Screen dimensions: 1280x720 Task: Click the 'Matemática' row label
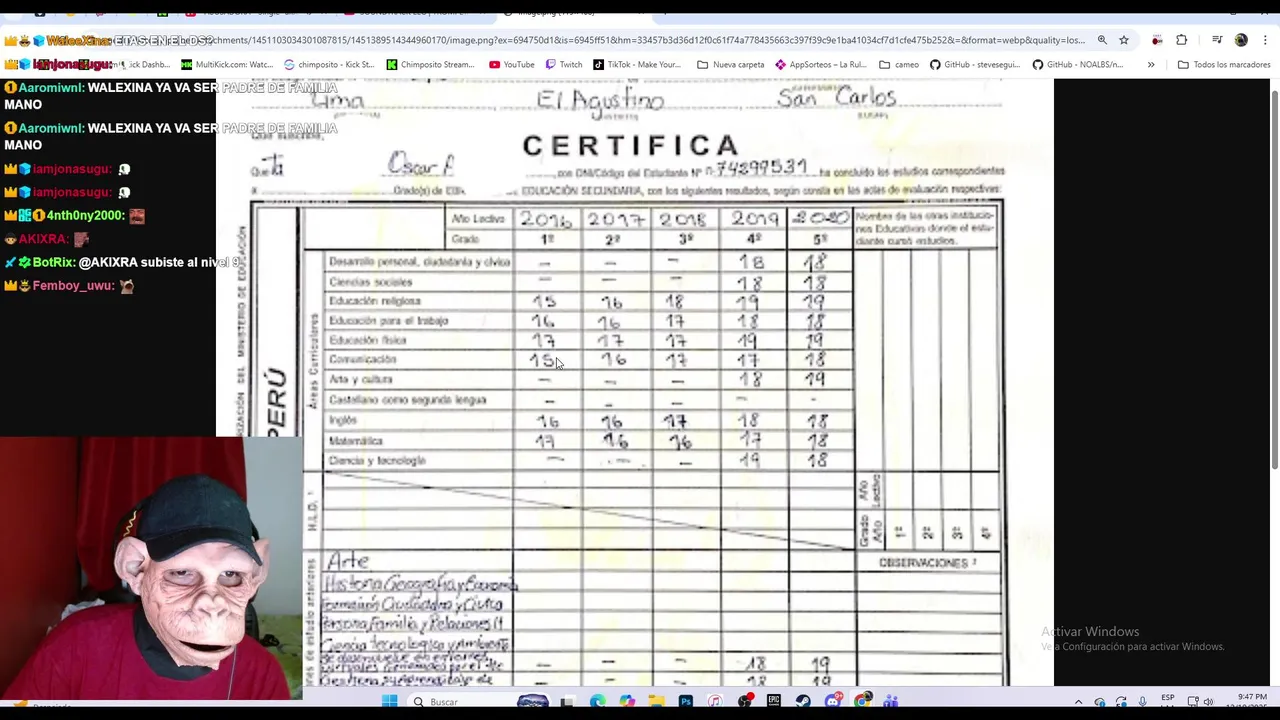[356, 441]
